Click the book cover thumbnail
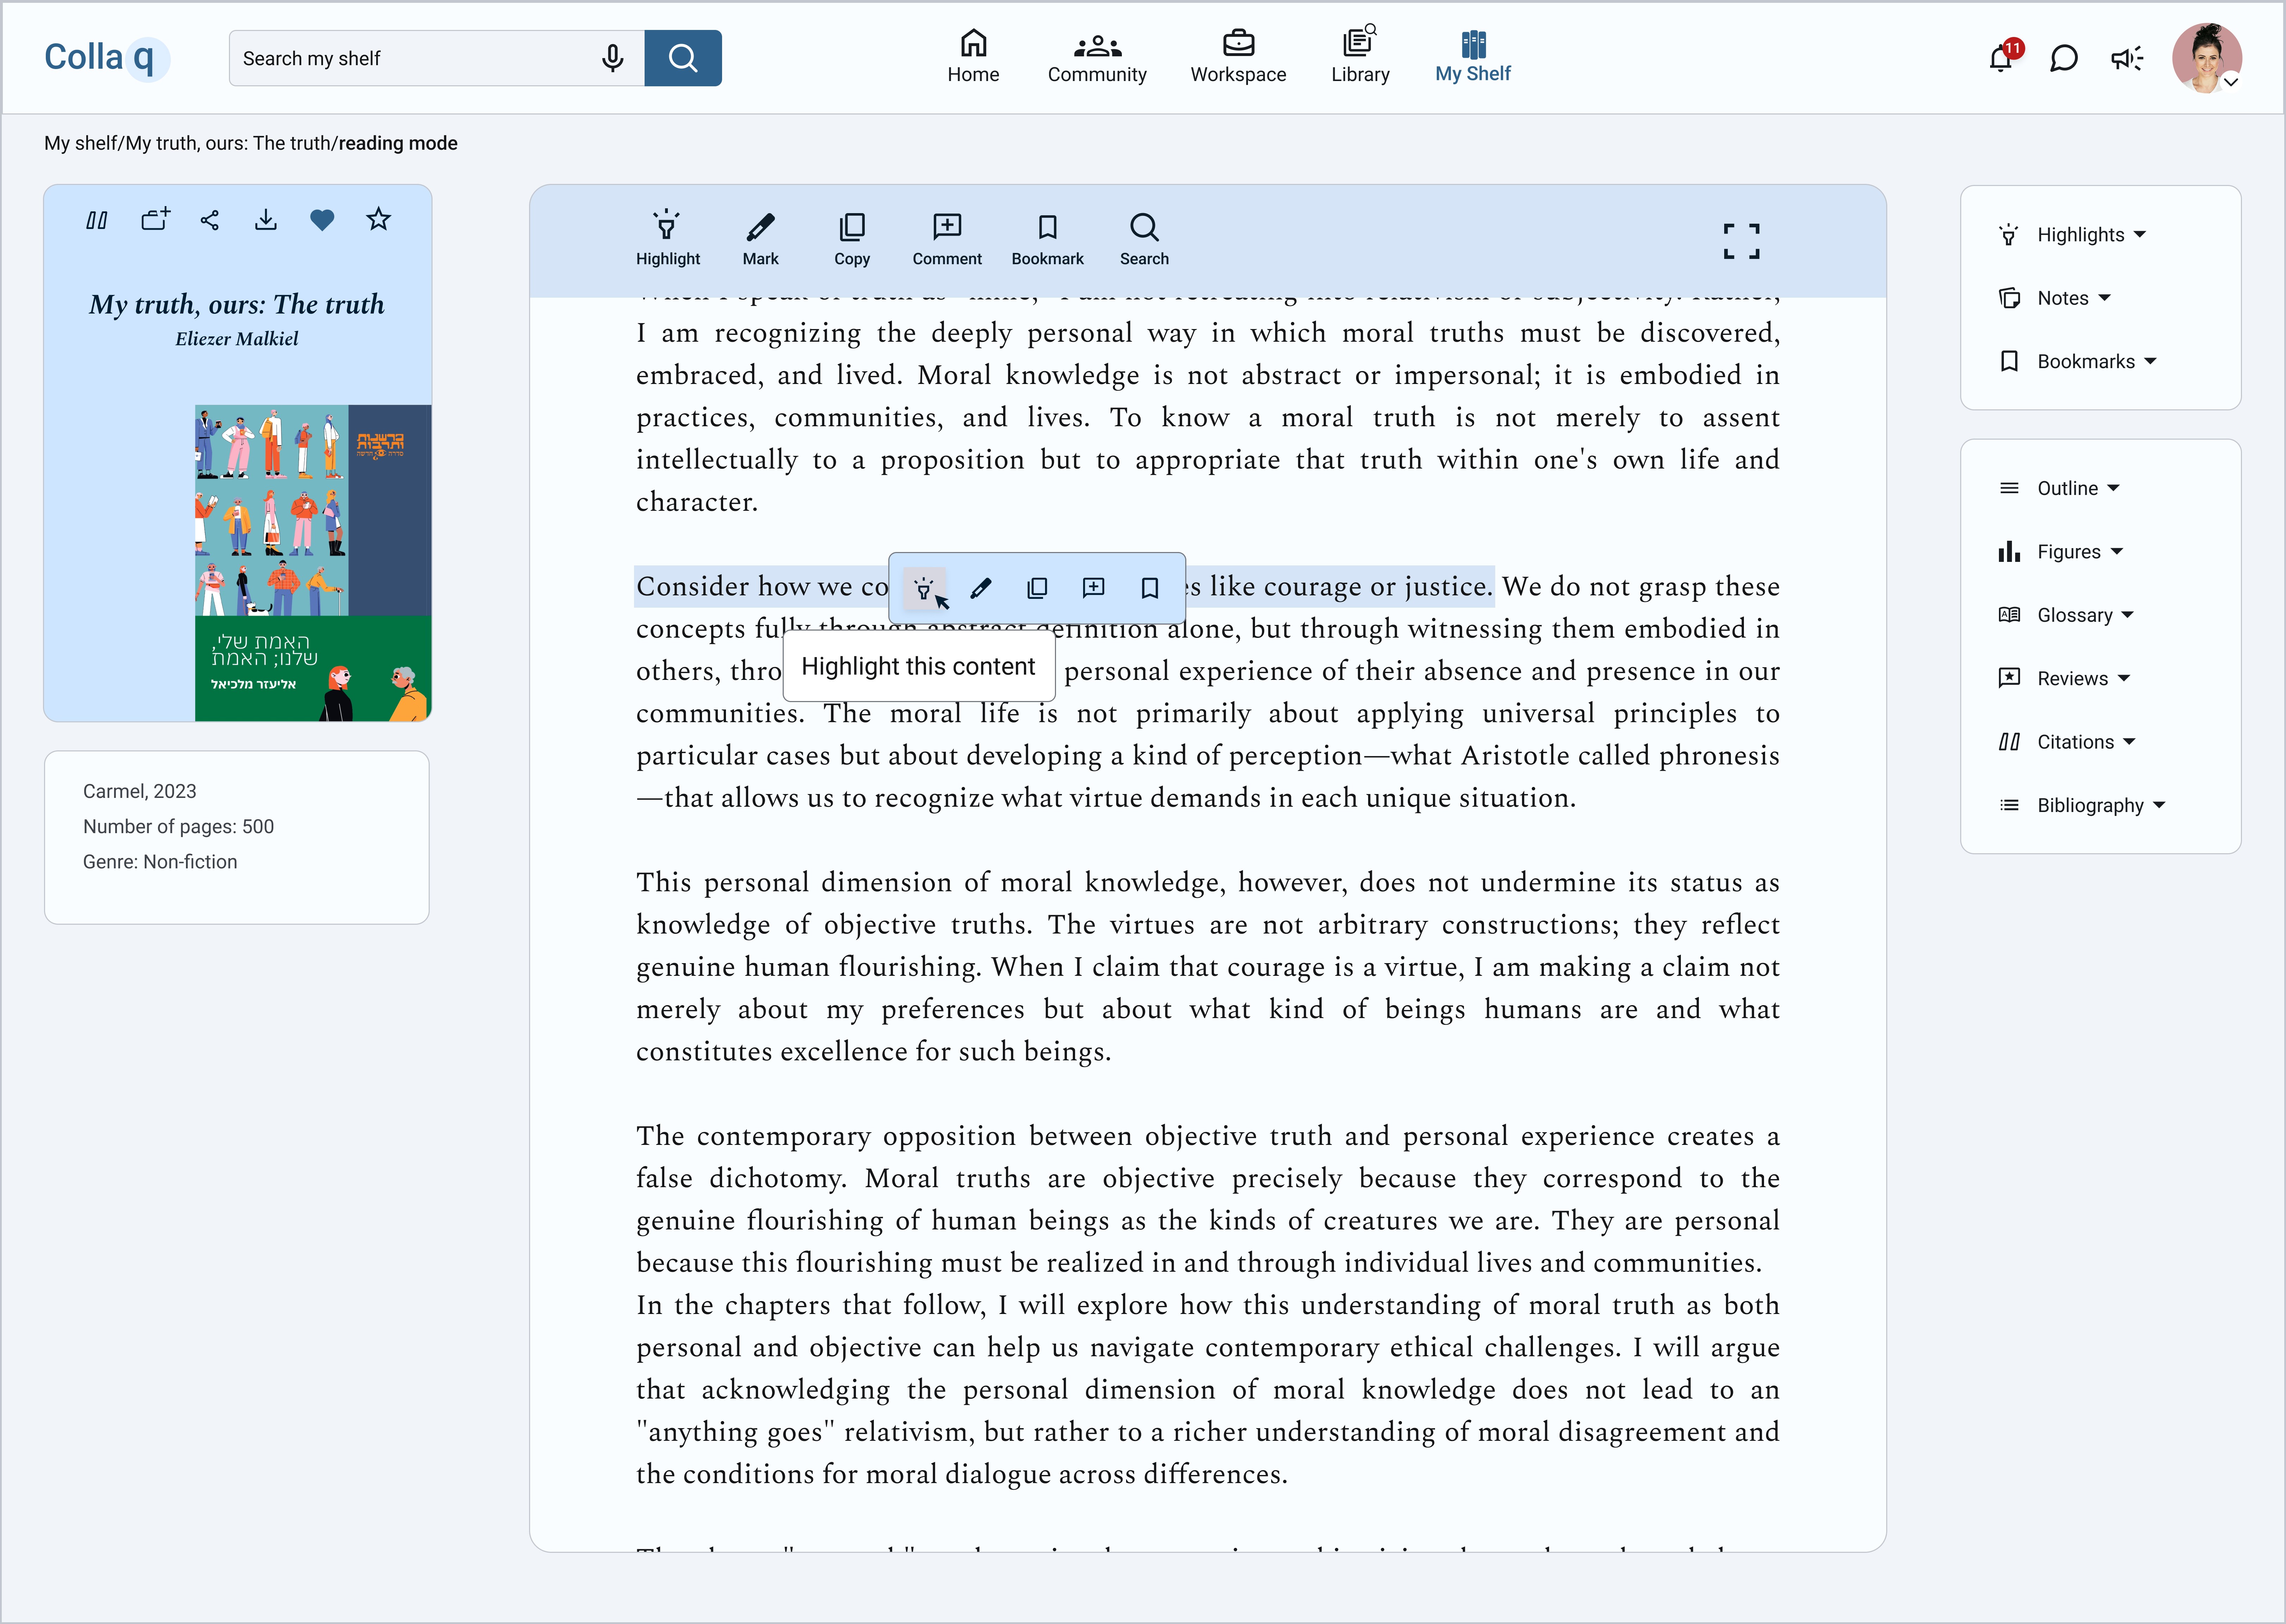This screenshot has height=1624, width=2286. point(313,563)
